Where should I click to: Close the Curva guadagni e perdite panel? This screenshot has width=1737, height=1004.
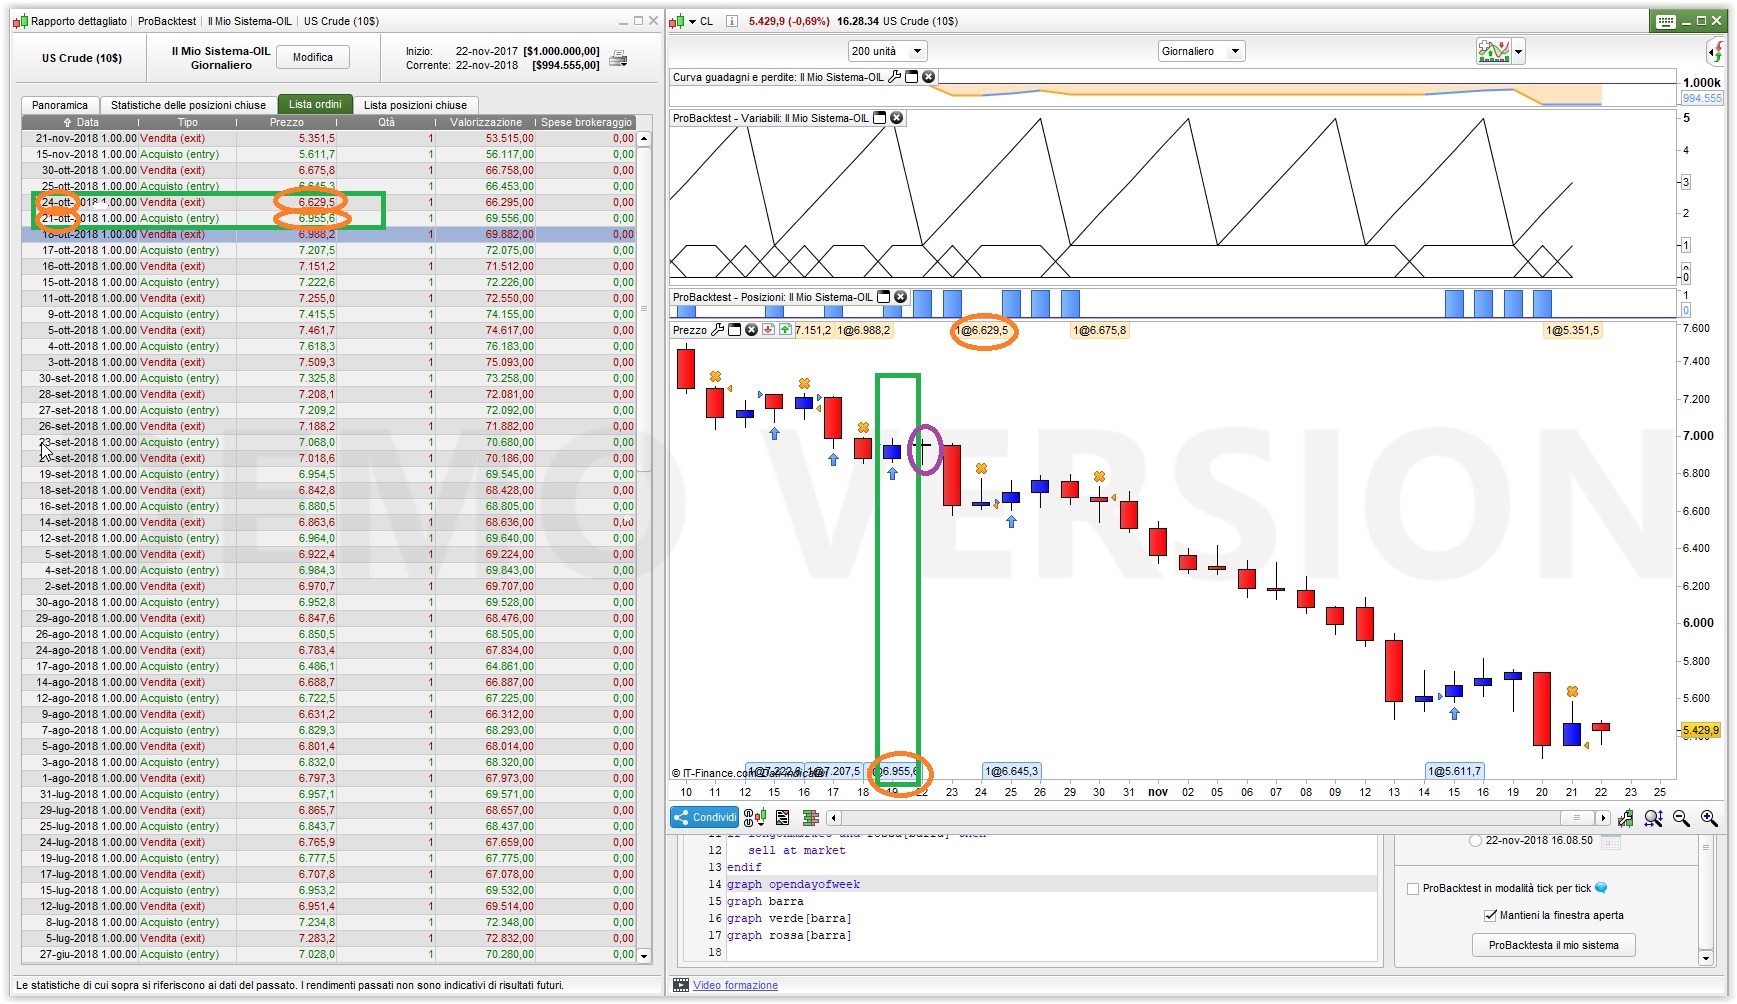(x=928, y=77)
